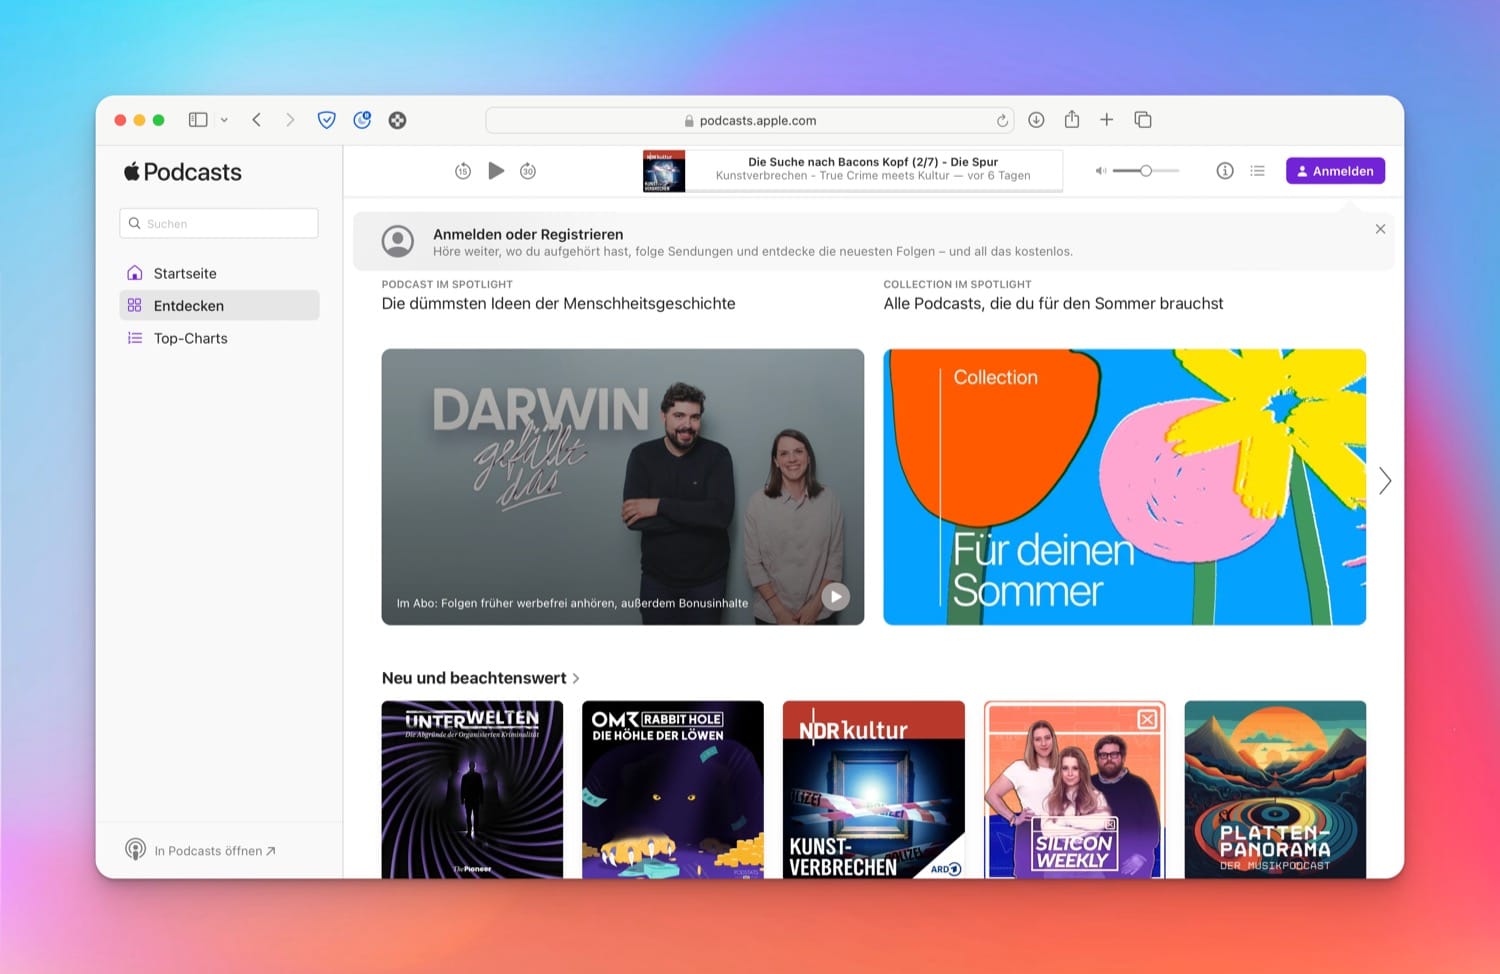Select Top-Charts in sidebar
The height and width of the screenshot is (974, 1500).
[190, 338]
